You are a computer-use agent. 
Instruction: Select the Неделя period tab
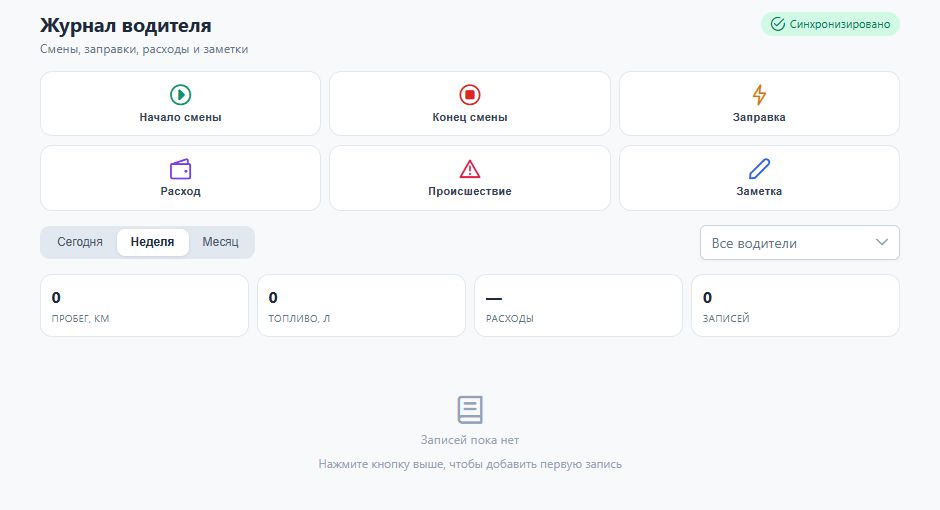pos(152,242)
